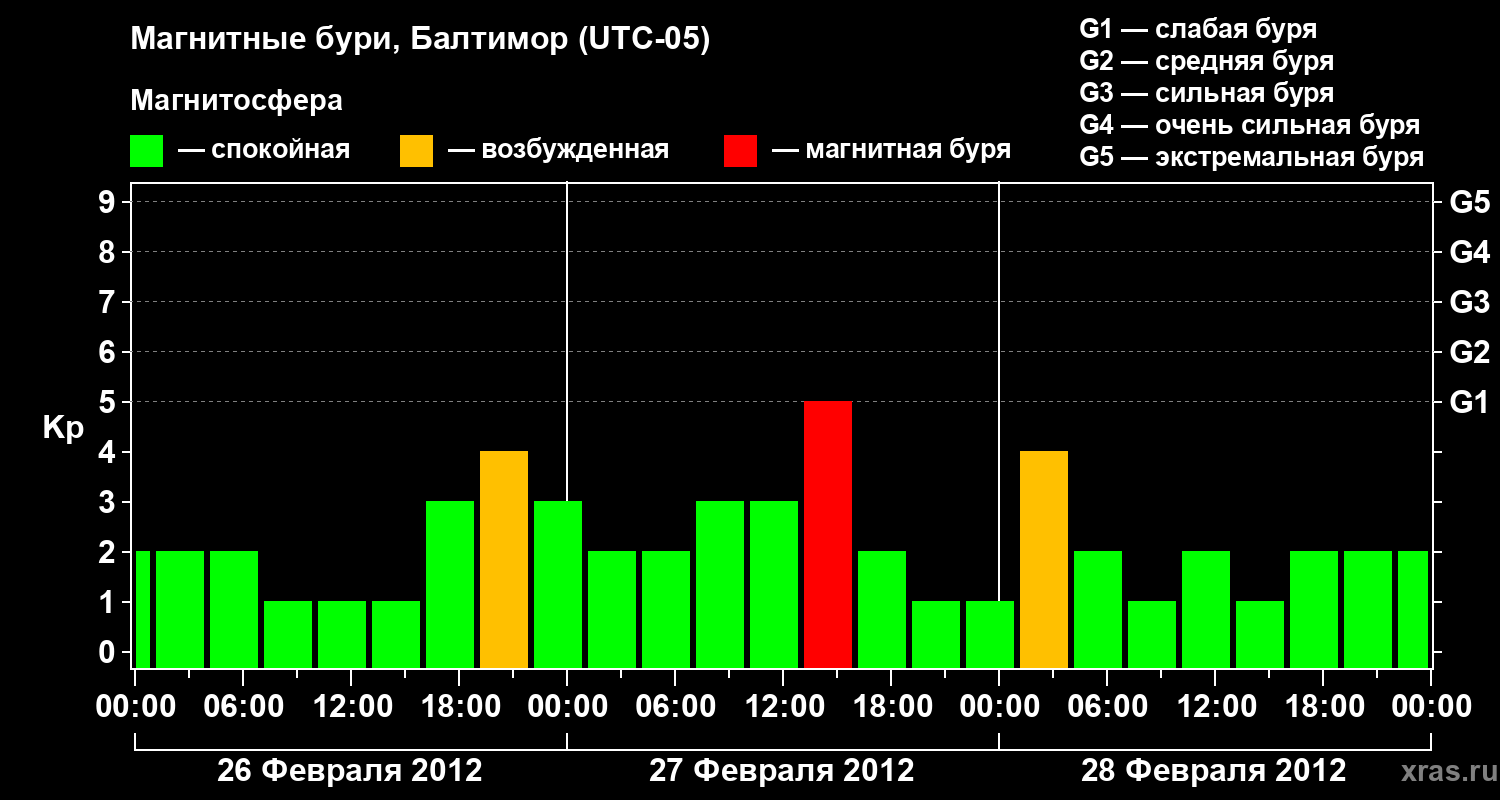1500x800 pixels.
Task: Click '06:00' time label of 28 Февраля
Action: click(x=1107, y=707)
